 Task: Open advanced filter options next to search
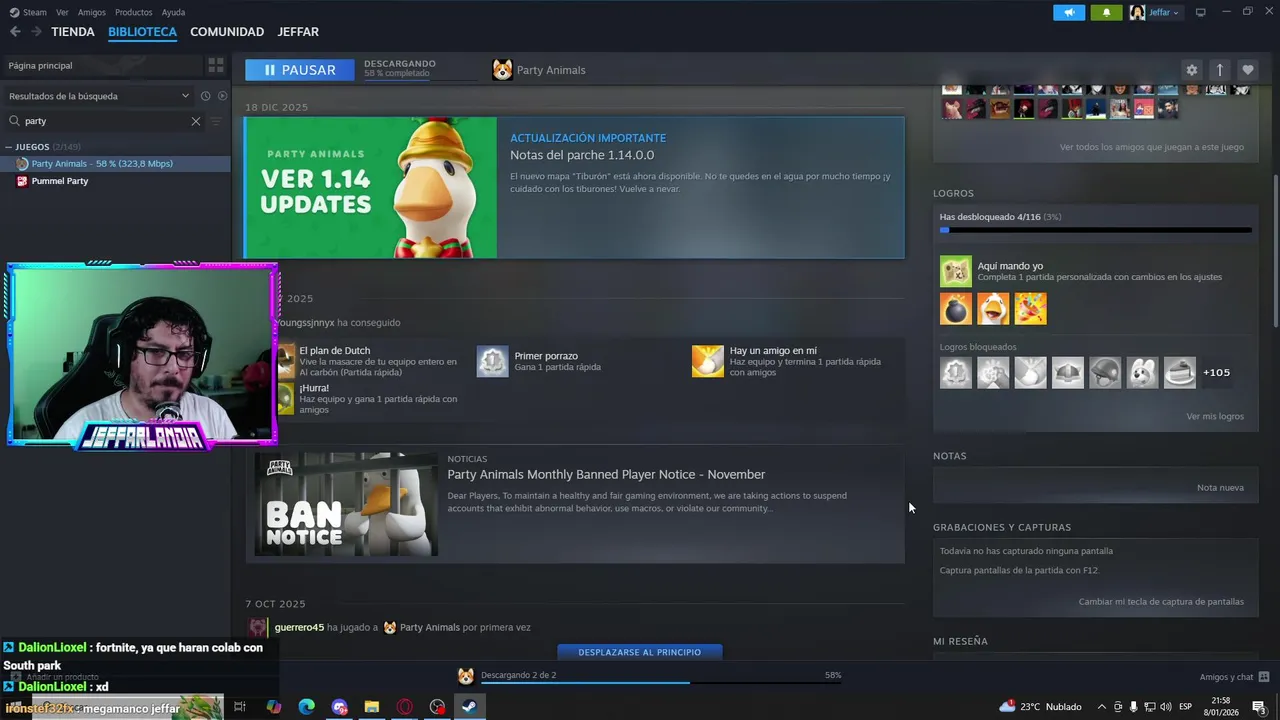point(215,121)
